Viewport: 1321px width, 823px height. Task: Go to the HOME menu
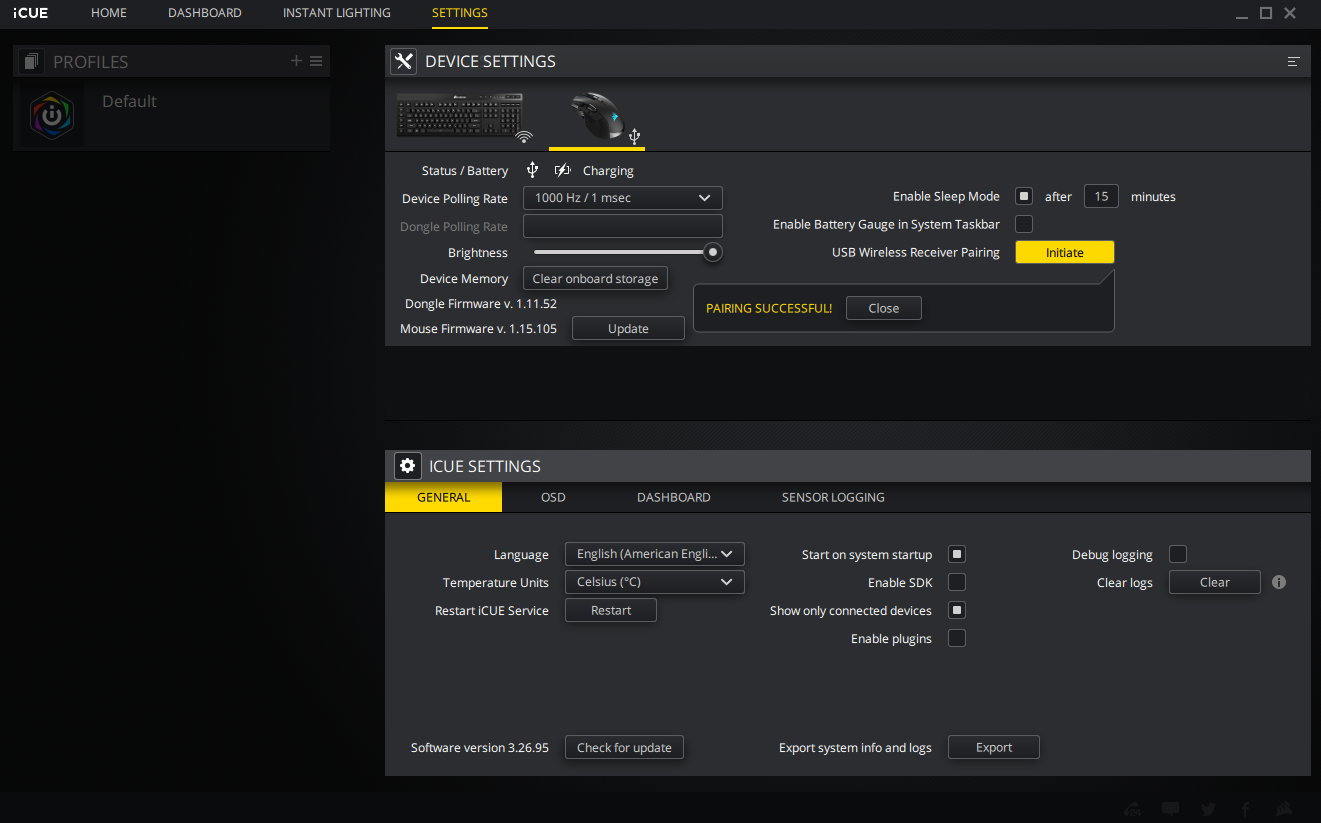(109, 13)
